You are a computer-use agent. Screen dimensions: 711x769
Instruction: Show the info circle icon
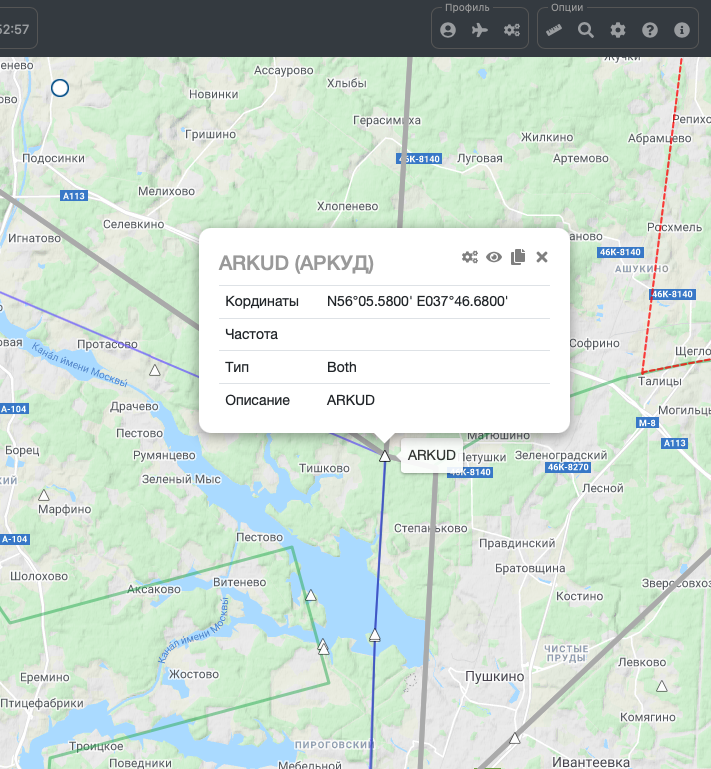pos(682,30)
